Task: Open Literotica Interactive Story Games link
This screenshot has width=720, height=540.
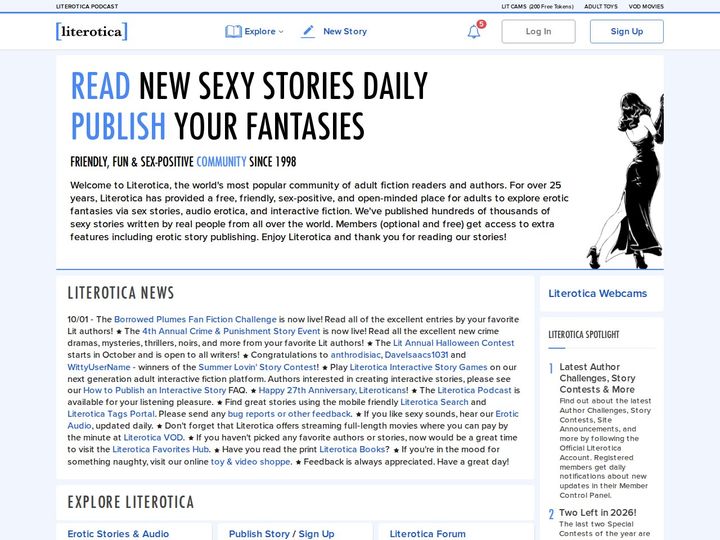Action: tap(418, 367)
